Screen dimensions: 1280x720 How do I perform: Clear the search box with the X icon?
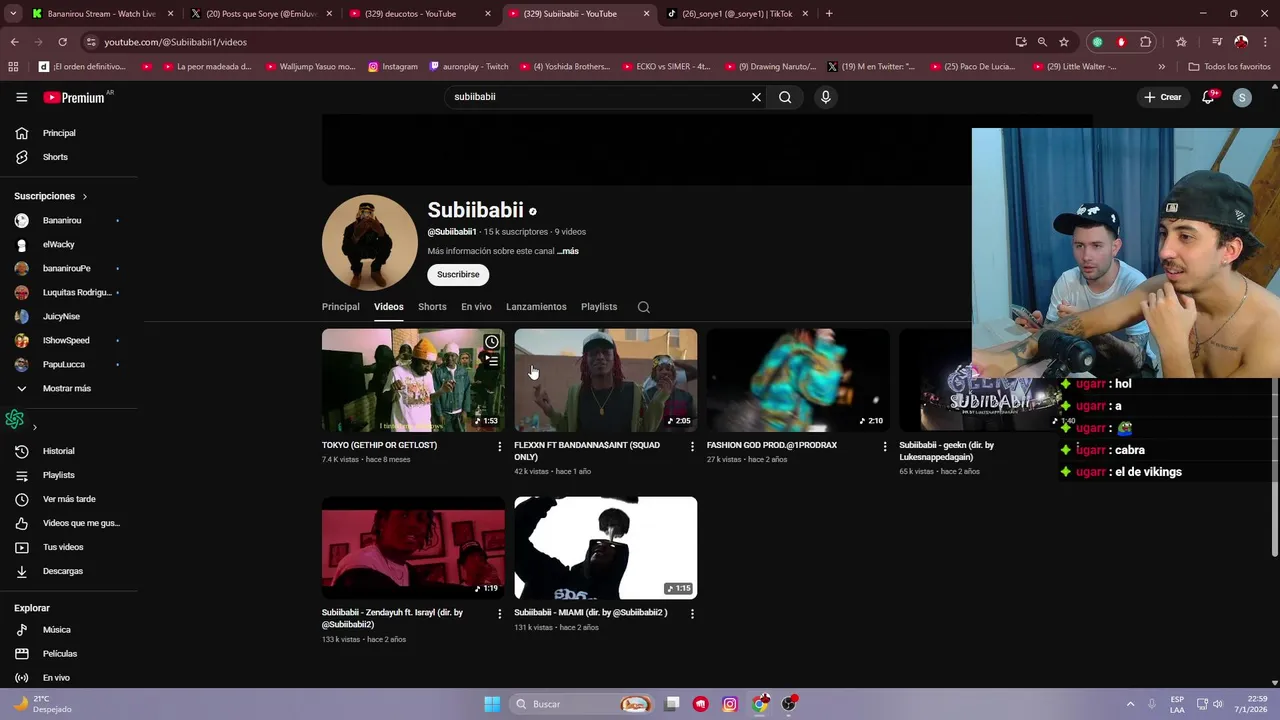click(x=756, y=97)
